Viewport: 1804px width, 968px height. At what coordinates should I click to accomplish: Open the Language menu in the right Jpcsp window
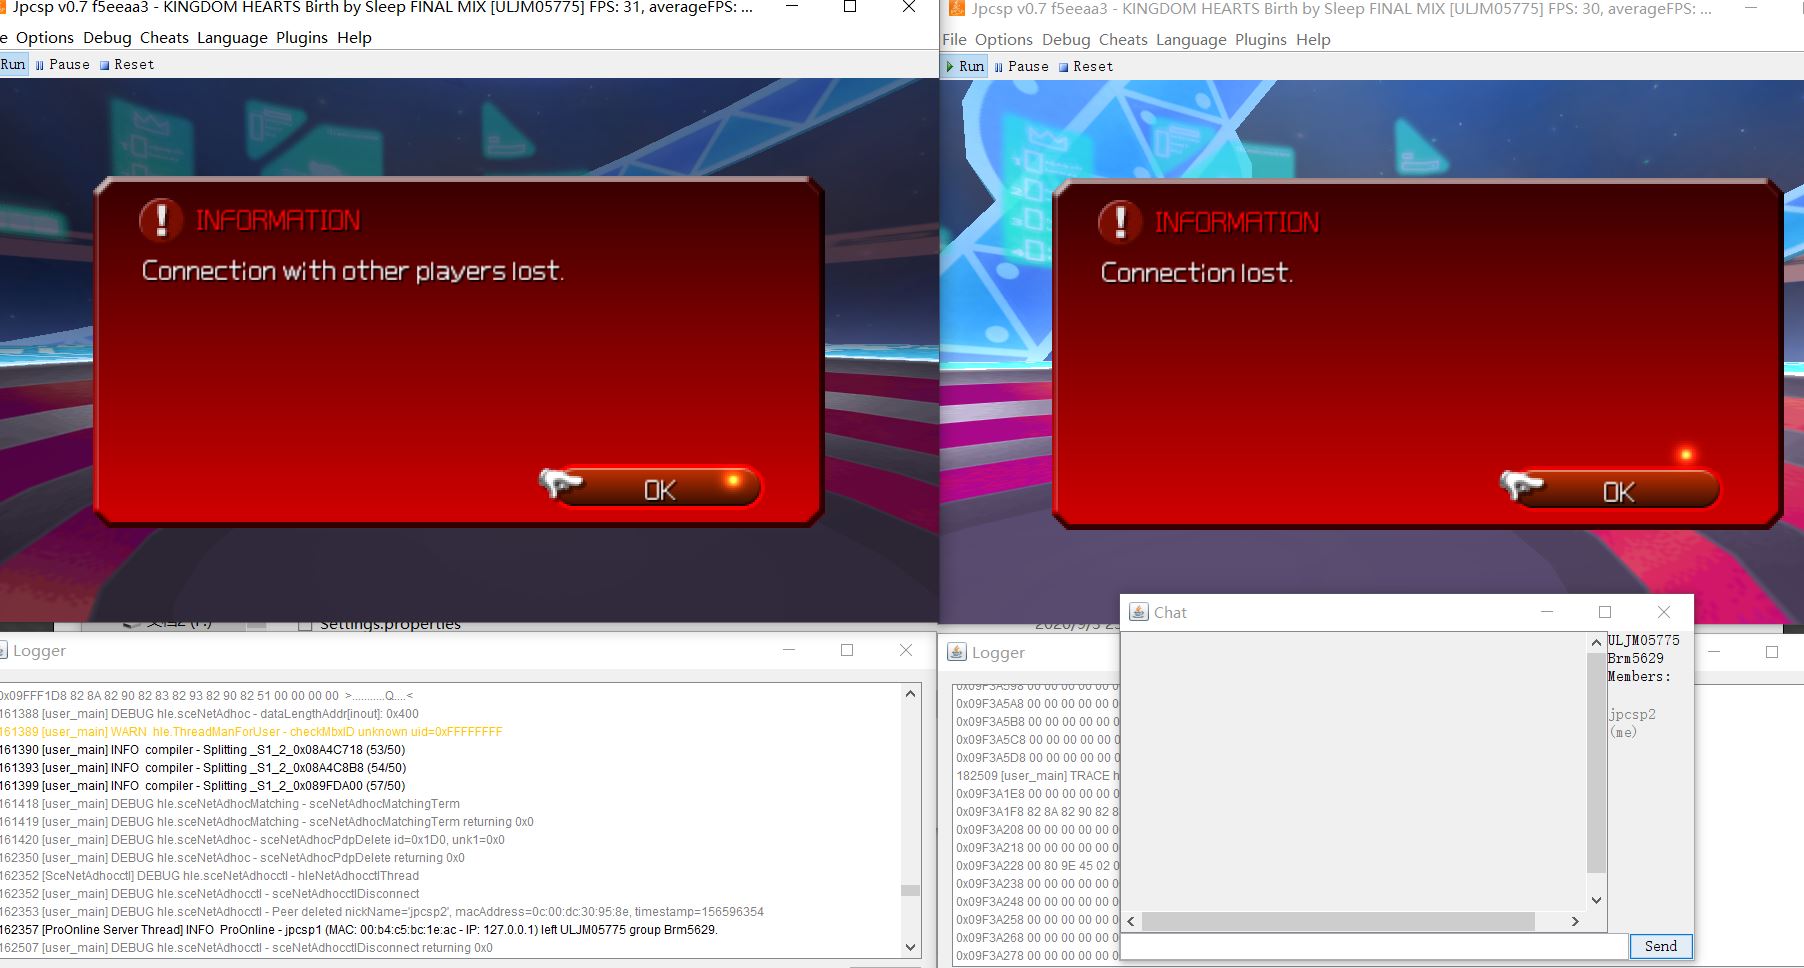point(1191,39)
